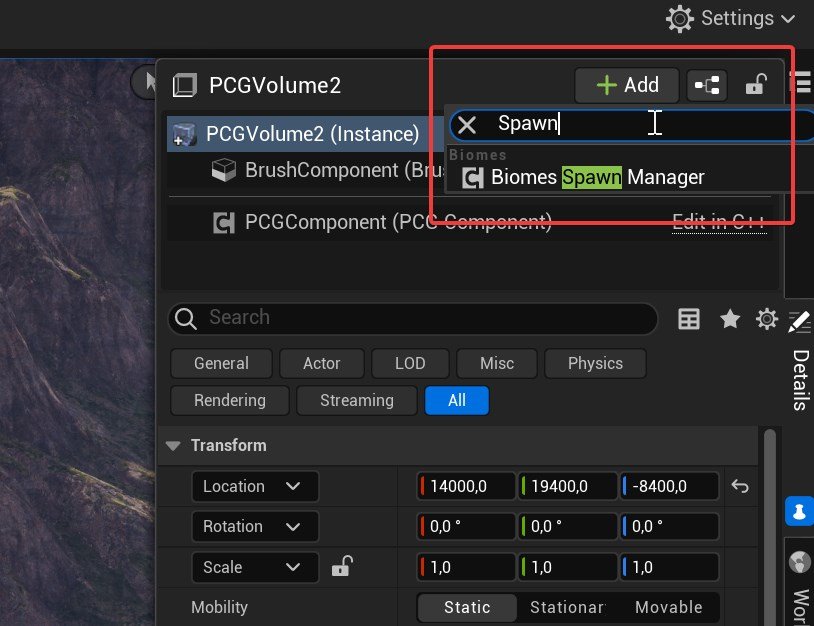Open Edit in C++ link
Viewport: 814px width, 626px height.
coord(718,222)
